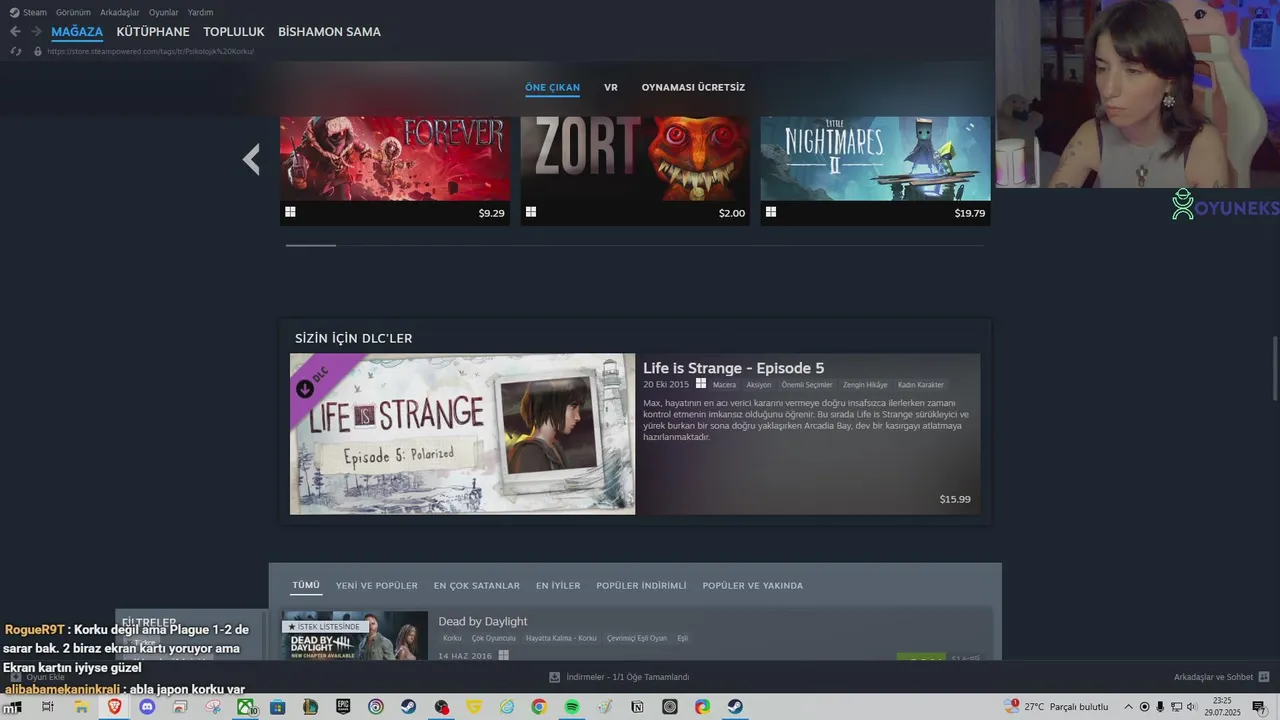Viewport: 1280px width, 720px height.
Task: Open Google Chrome from the taskbar
Action: pos(539,707)
